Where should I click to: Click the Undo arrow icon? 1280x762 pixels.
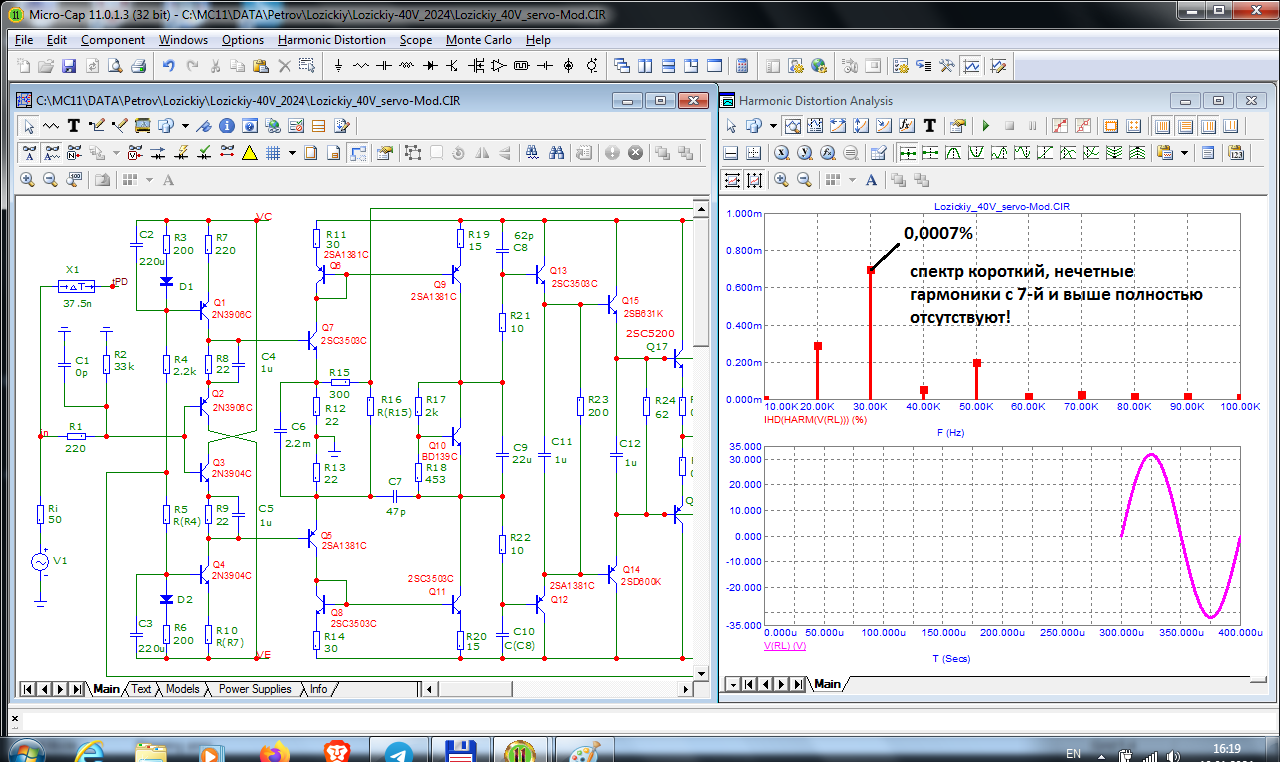click(169, 66)
